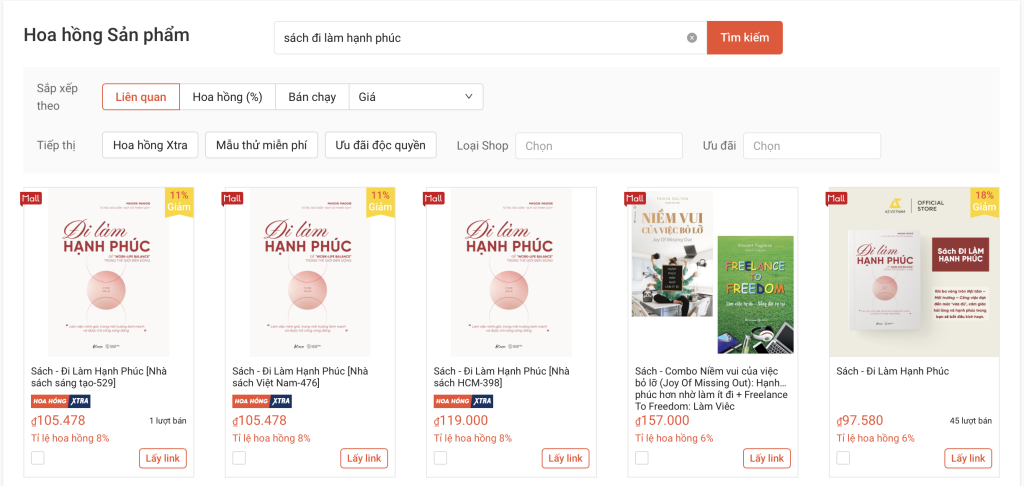The image size is (1024, 486).
Task: Filter by Hoa hồng Xtra
Action: (150, 145)
